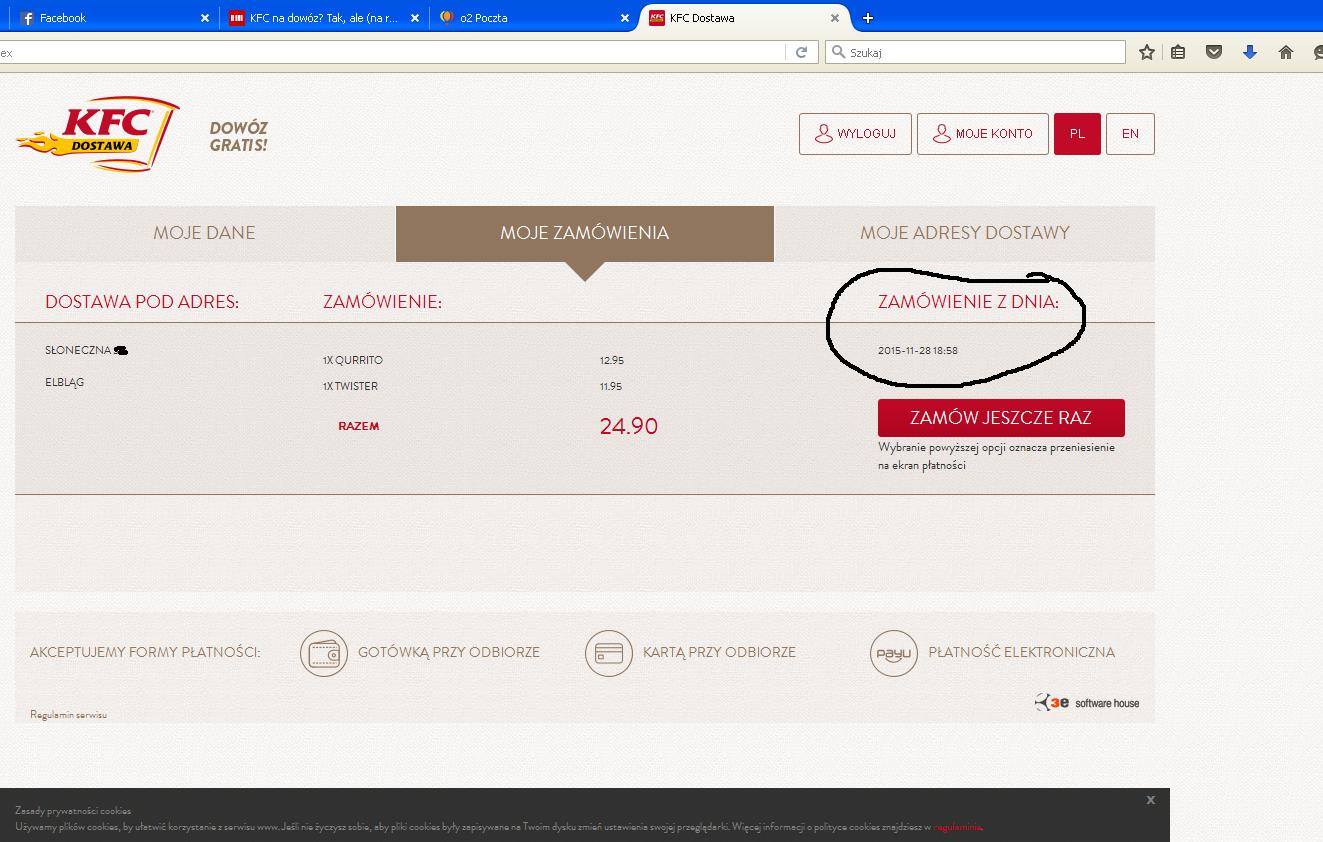Dismiss the cookie notice with x
The image size is (1323, 842).
click(1151, 800)
